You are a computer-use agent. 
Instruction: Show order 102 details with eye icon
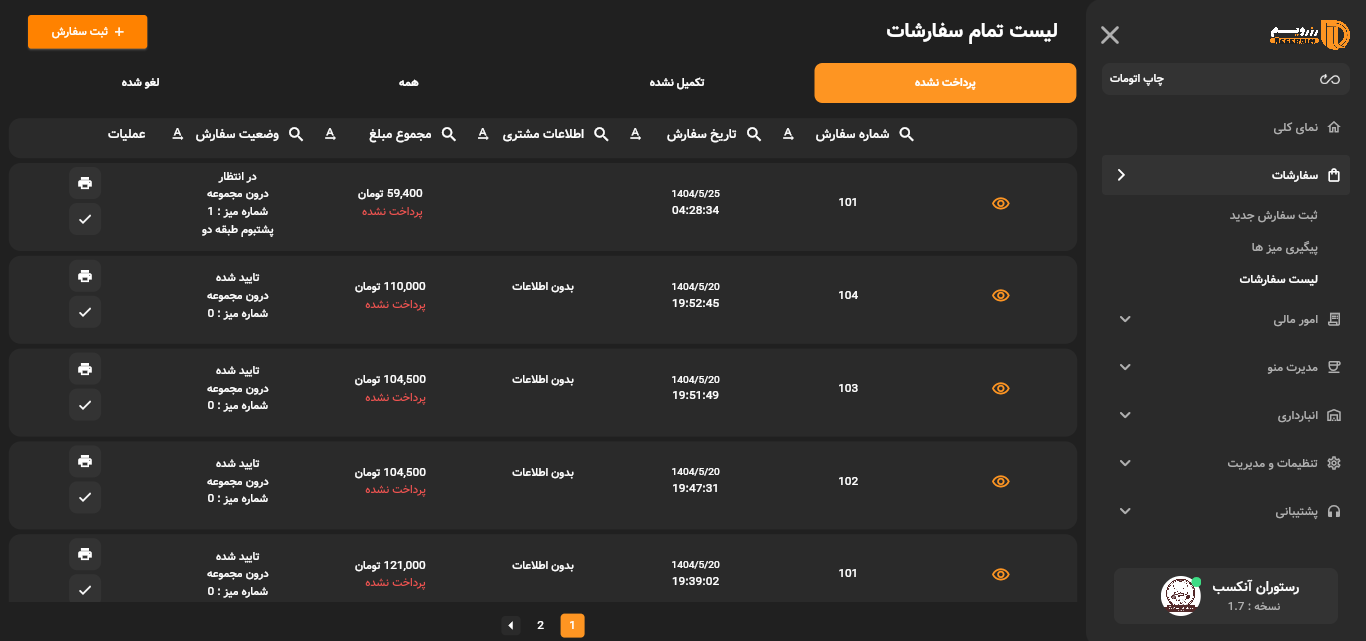tap(1000, 482)
